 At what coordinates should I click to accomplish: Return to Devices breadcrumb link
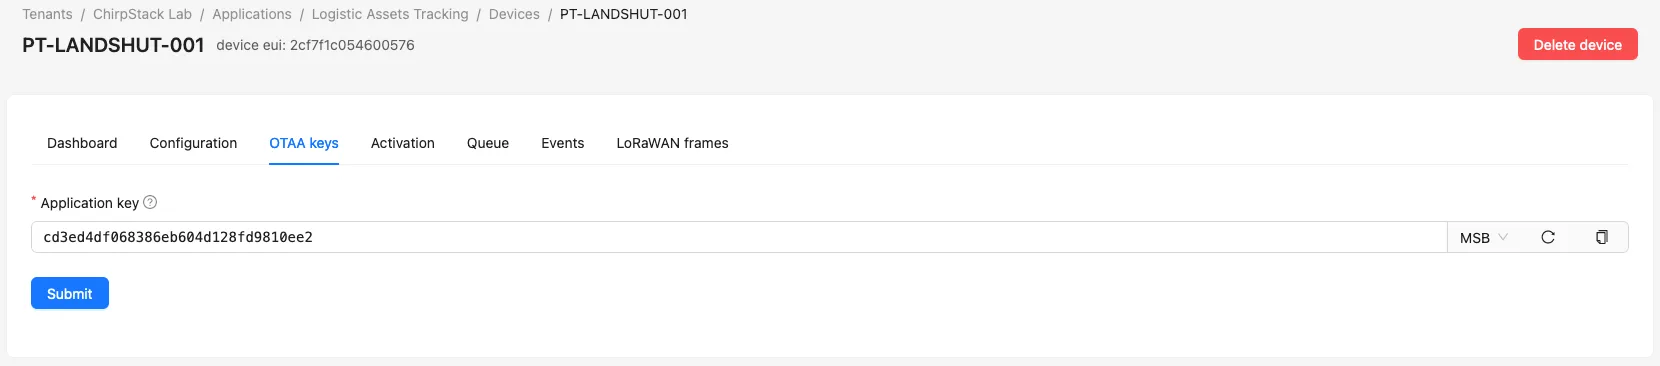coord(514,14)
